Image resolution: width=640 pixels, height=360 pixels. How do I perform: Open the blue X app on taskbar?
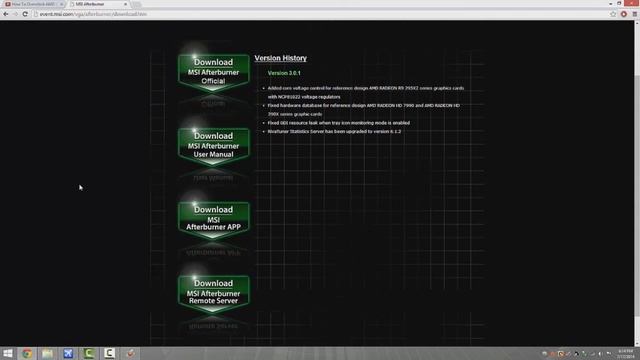[68, 353]
